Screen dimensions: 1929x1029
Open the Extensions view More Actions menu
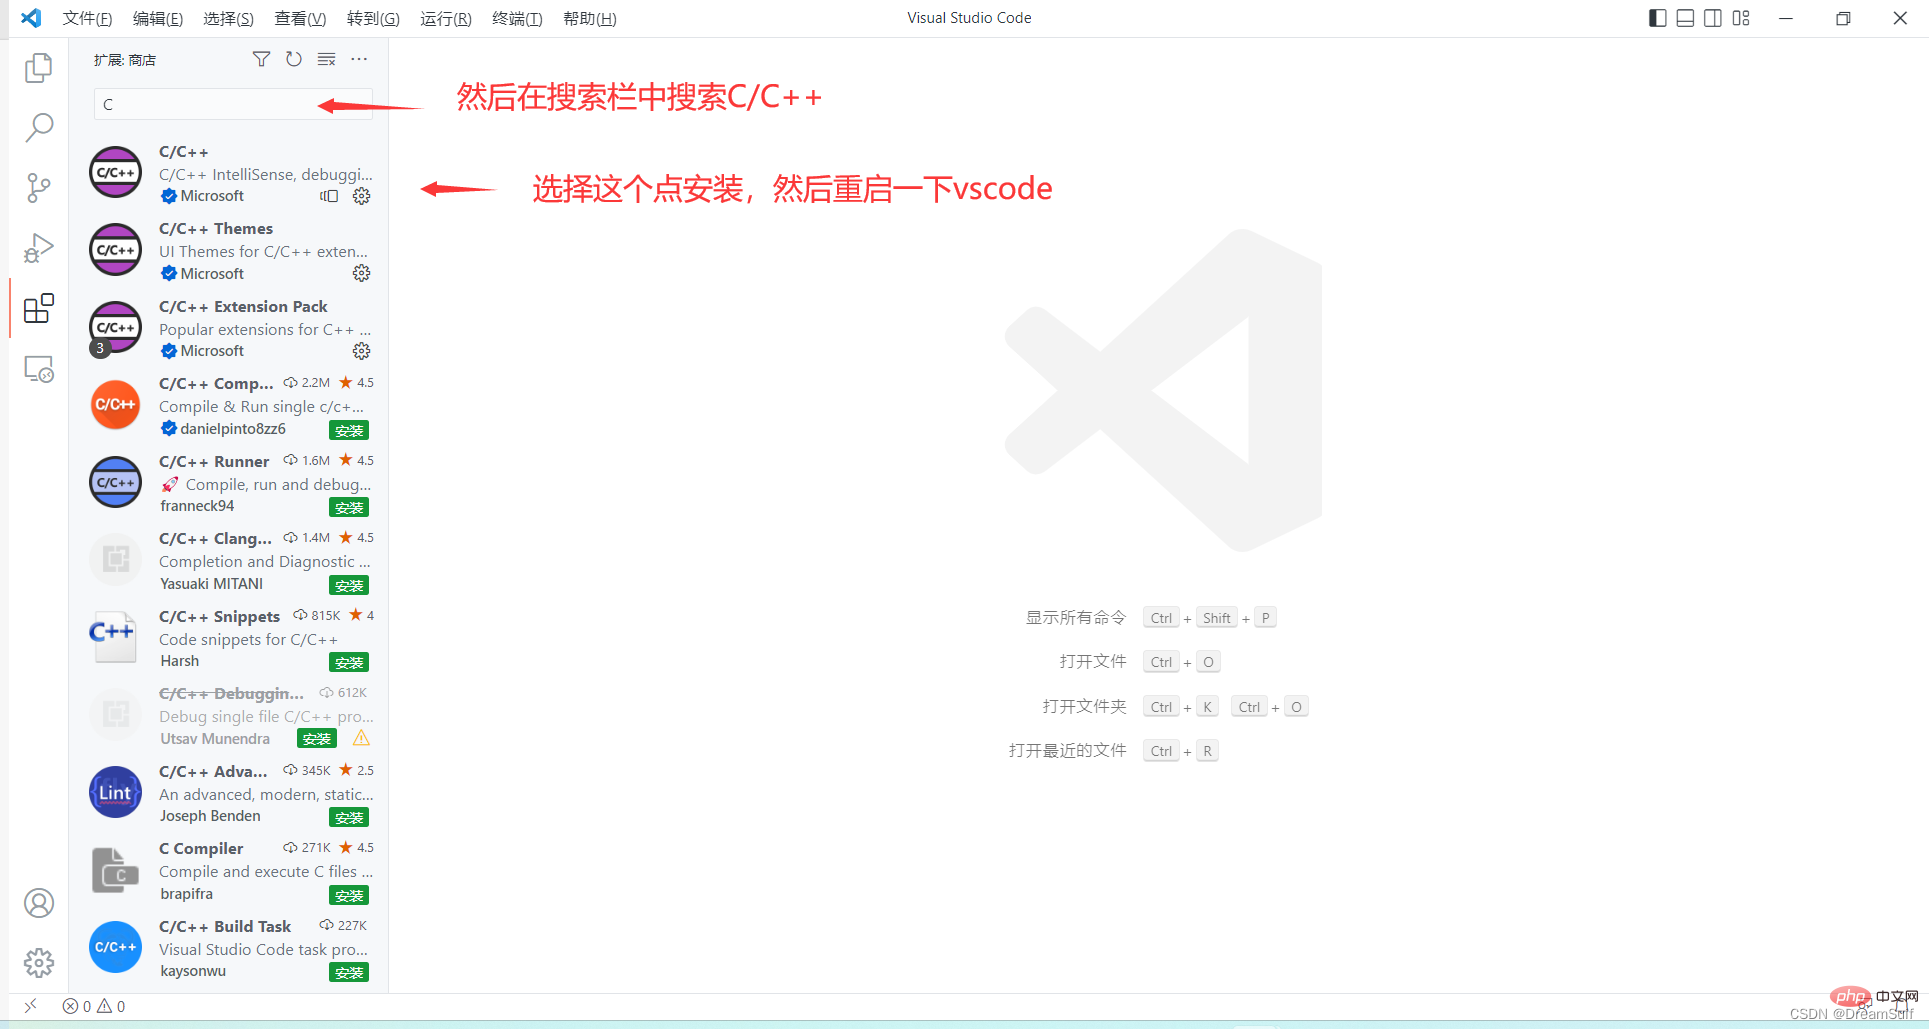pos(359,59)
